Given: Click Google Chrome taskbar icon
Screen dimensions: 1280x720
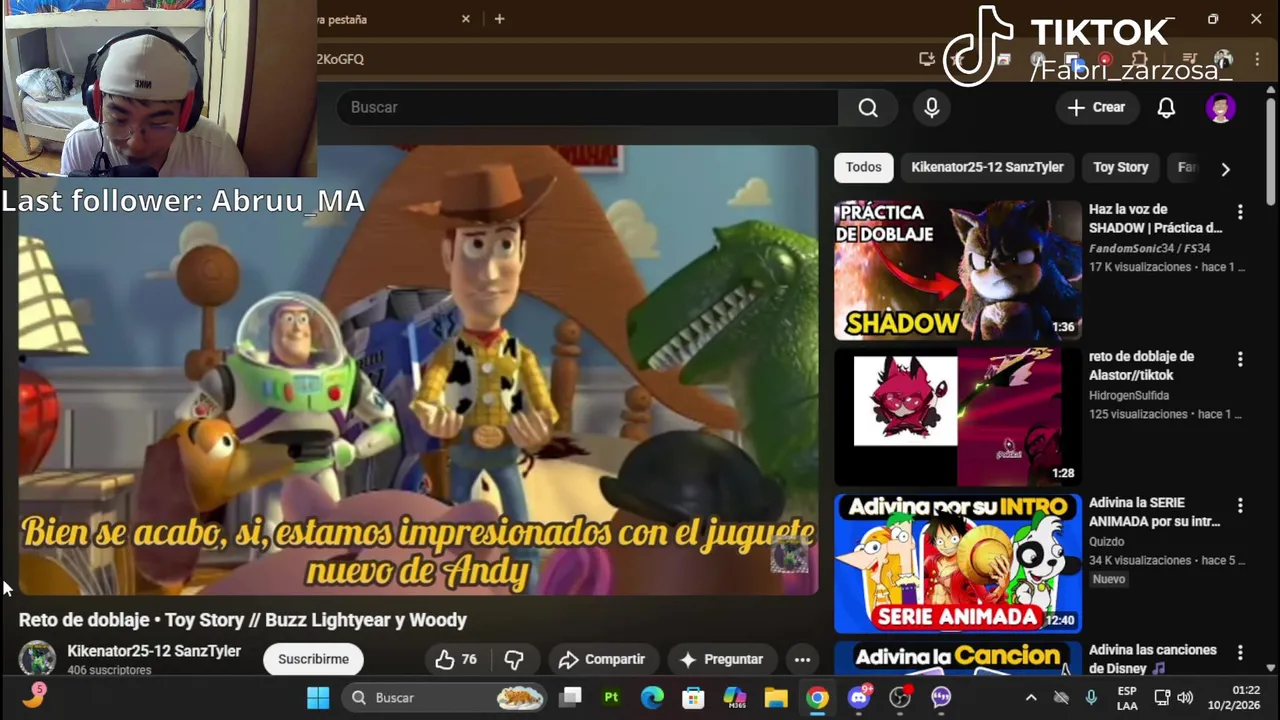Looking at the screenshot, I should pos(817,697).
